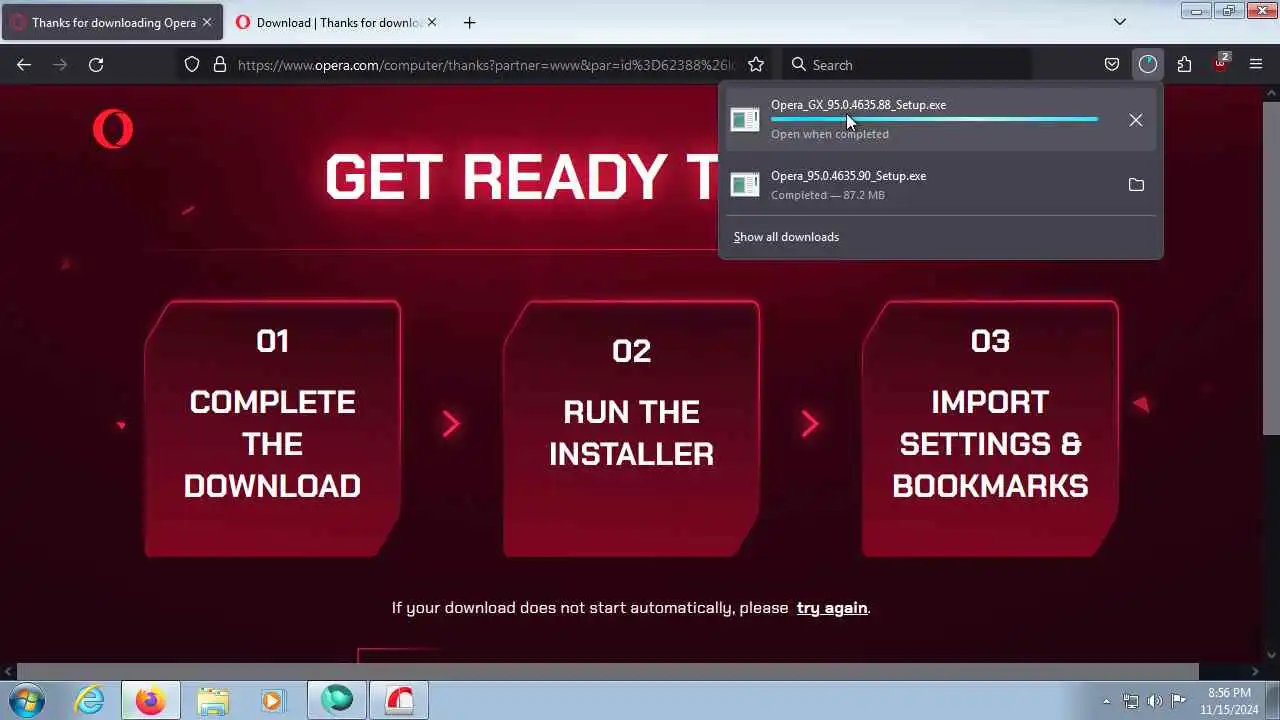1280x720 pixels.
Task: Click the Opera GX download progress bar
Action: coord(934,119)
